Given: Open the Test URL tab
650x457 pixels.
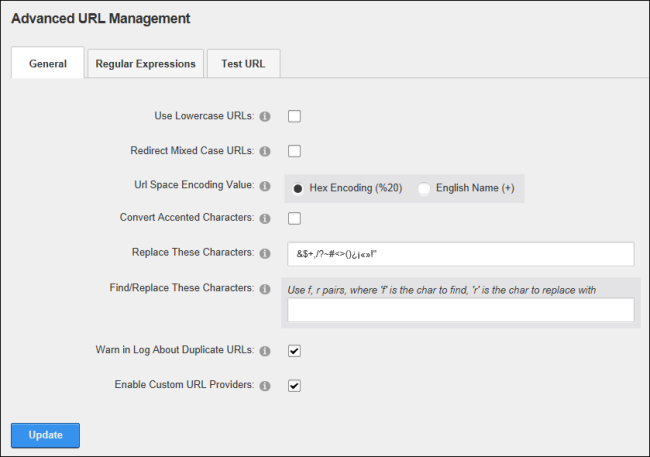Looking at the screenshot, I should (x=243, y=64).
